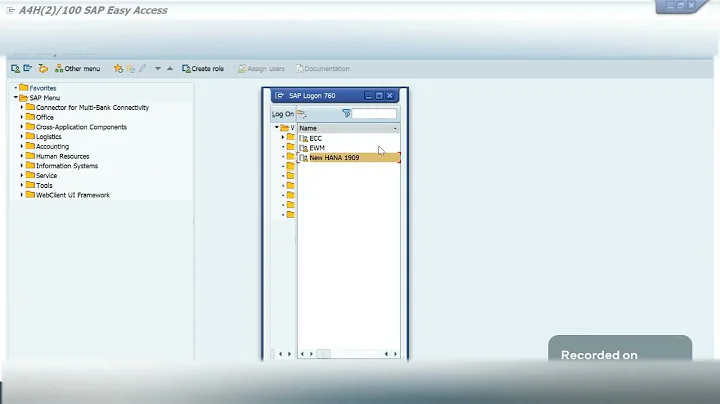Select the Accounting tree label
The width and height of the screenshot is (720, 404).
pyautogui.click(x=52, y=146)
